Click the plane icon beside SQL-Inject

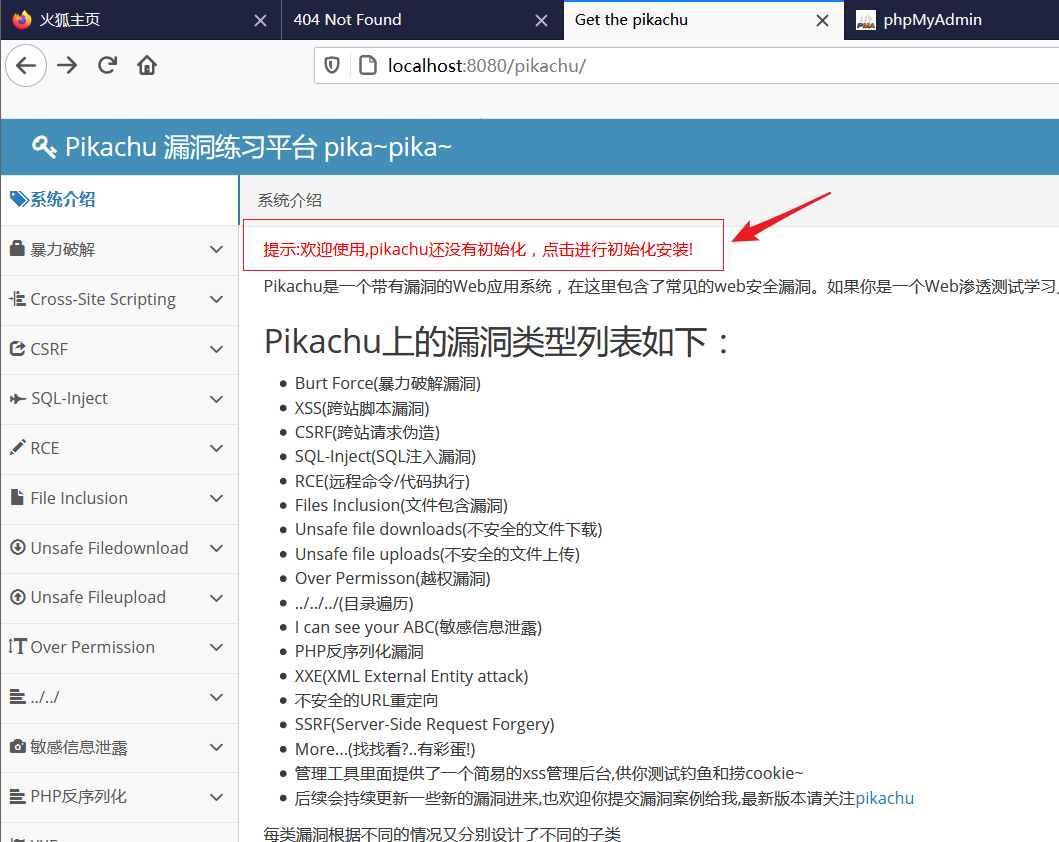[x=18, y=398]
